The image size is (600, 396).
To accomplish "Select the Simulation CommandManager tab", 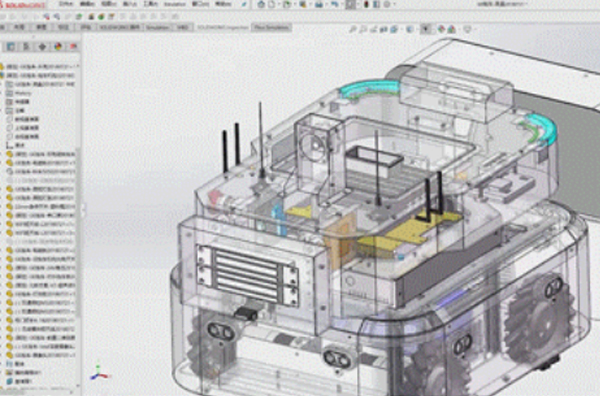I will click(x=158, y=28).
